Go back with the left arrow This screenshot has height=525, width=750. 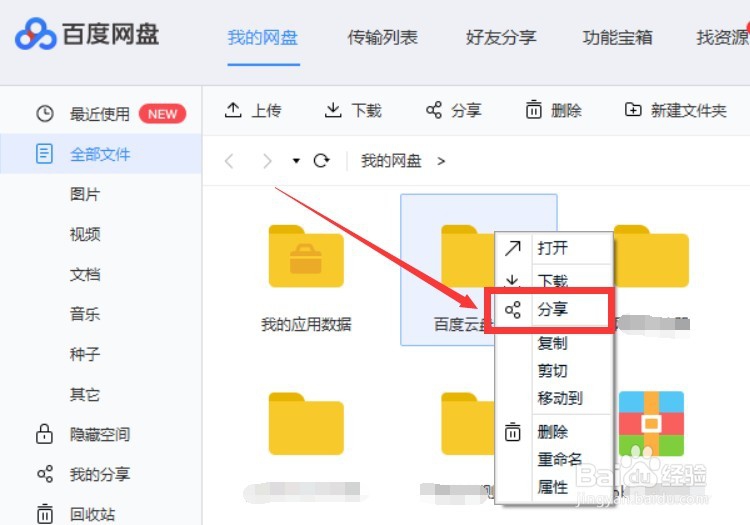[230, 161]
